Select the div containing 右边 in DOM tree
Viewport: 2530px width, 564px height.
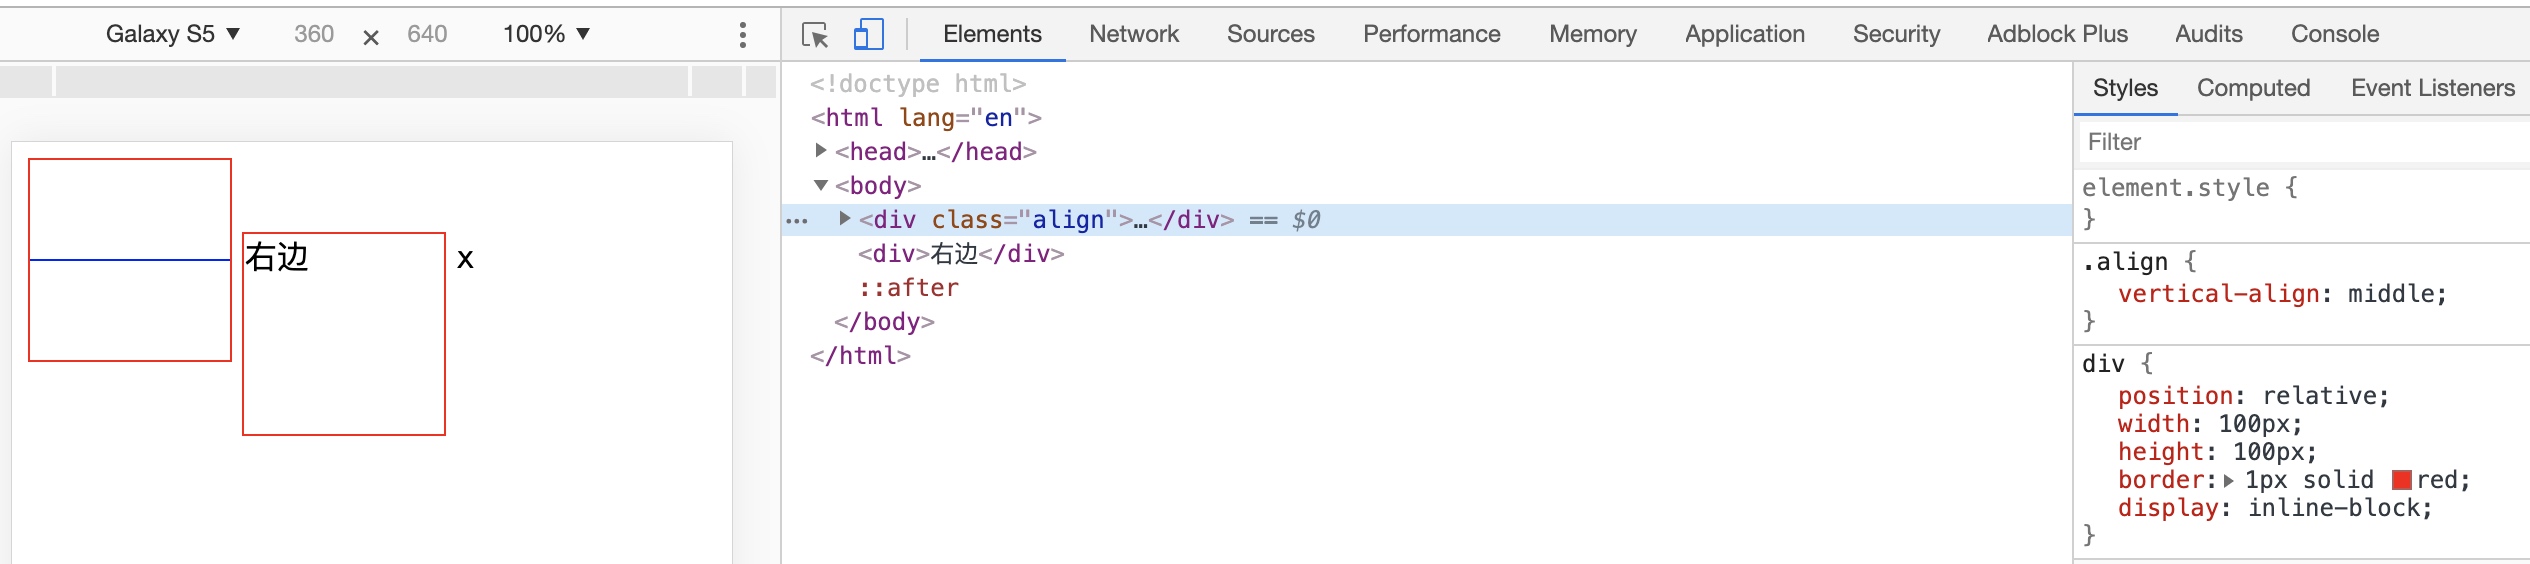pyautogui.click(x=960, y=254)
